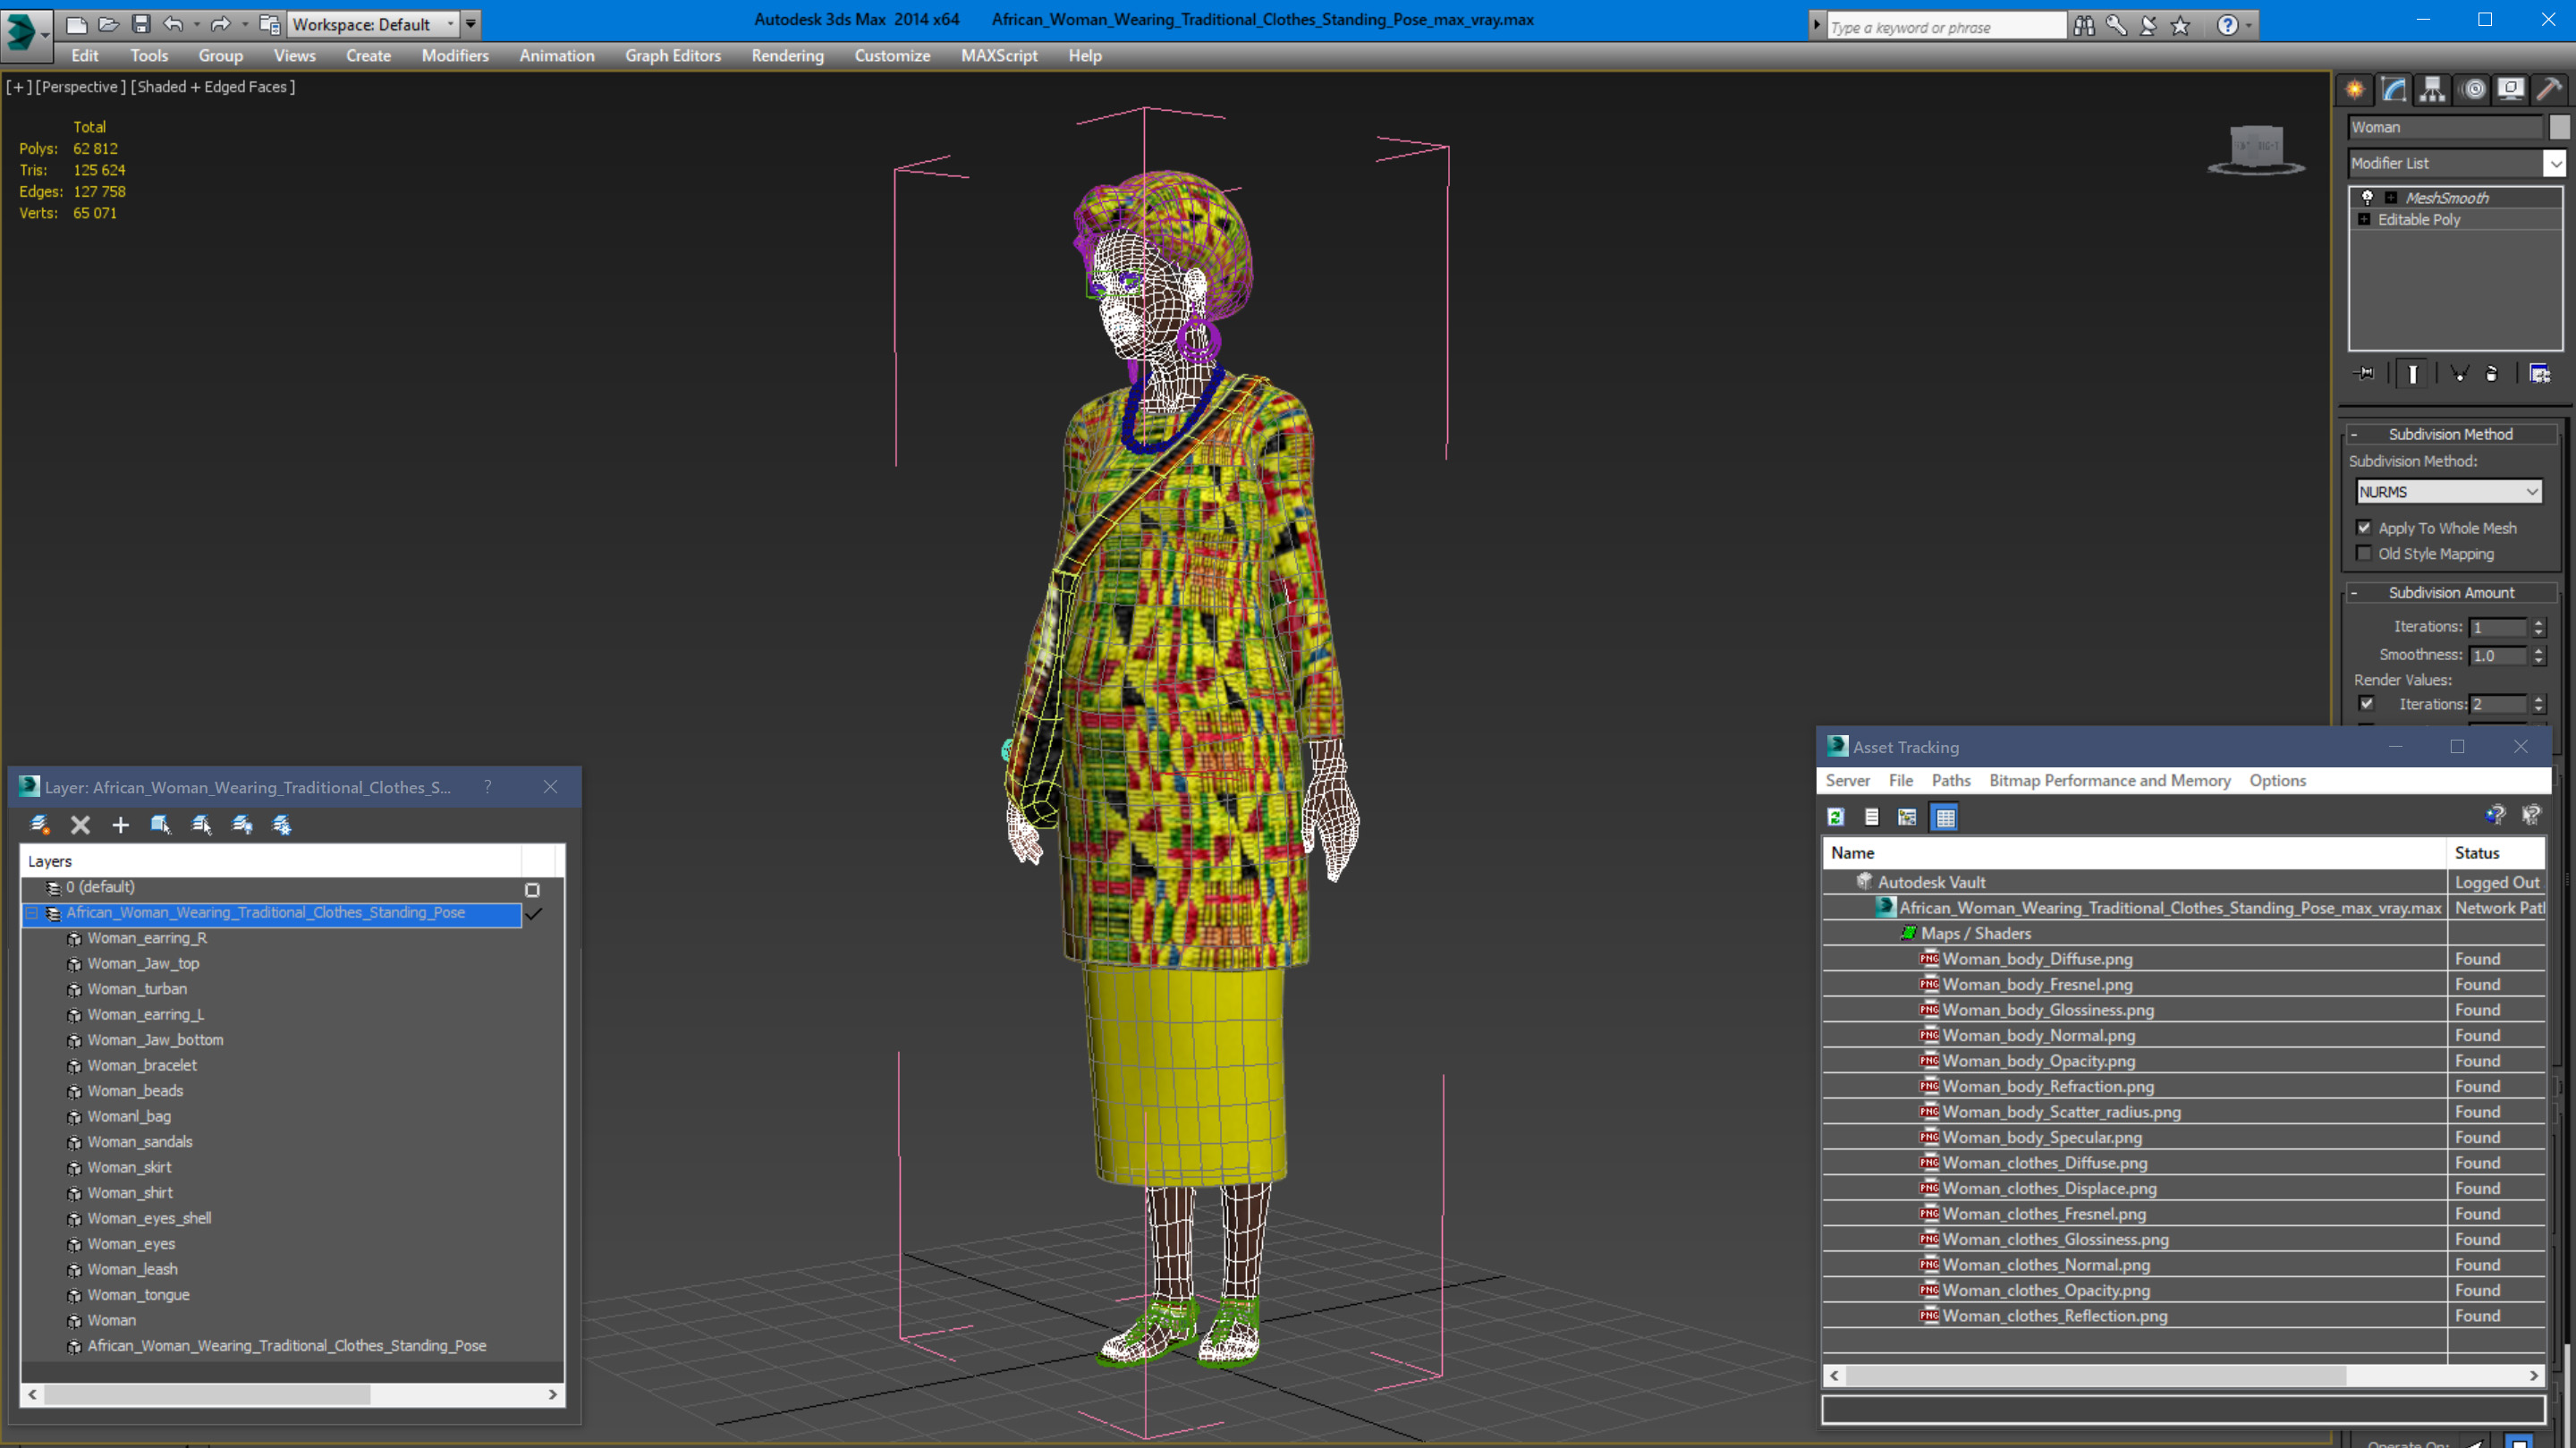The image size is (2576, 1448).
Task: Toggle Show End Result icon
Action: pos(2413,374)
